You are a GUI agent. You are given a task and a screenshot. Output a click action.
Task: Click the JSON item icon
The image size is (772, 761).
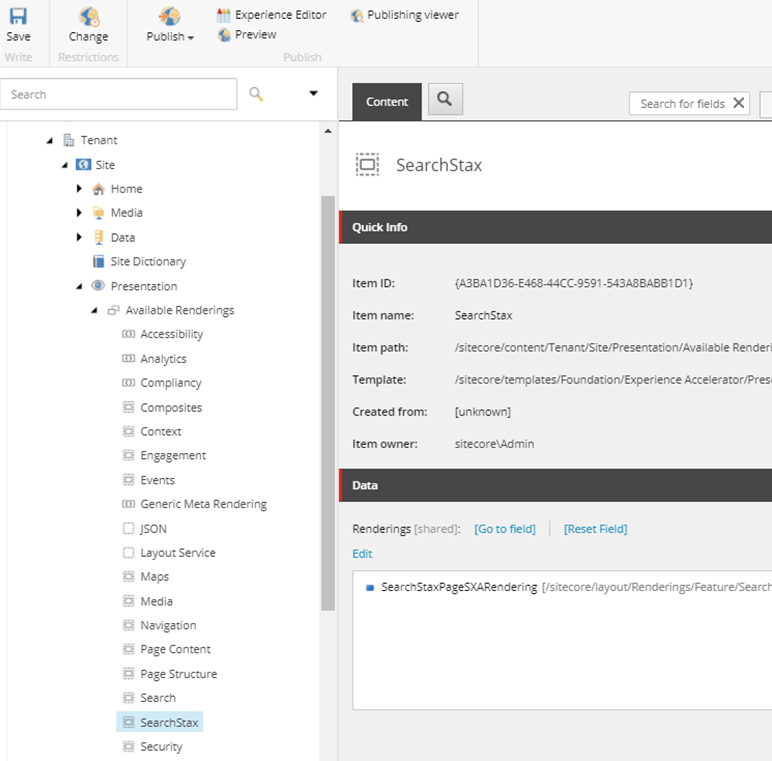(129, 529)
